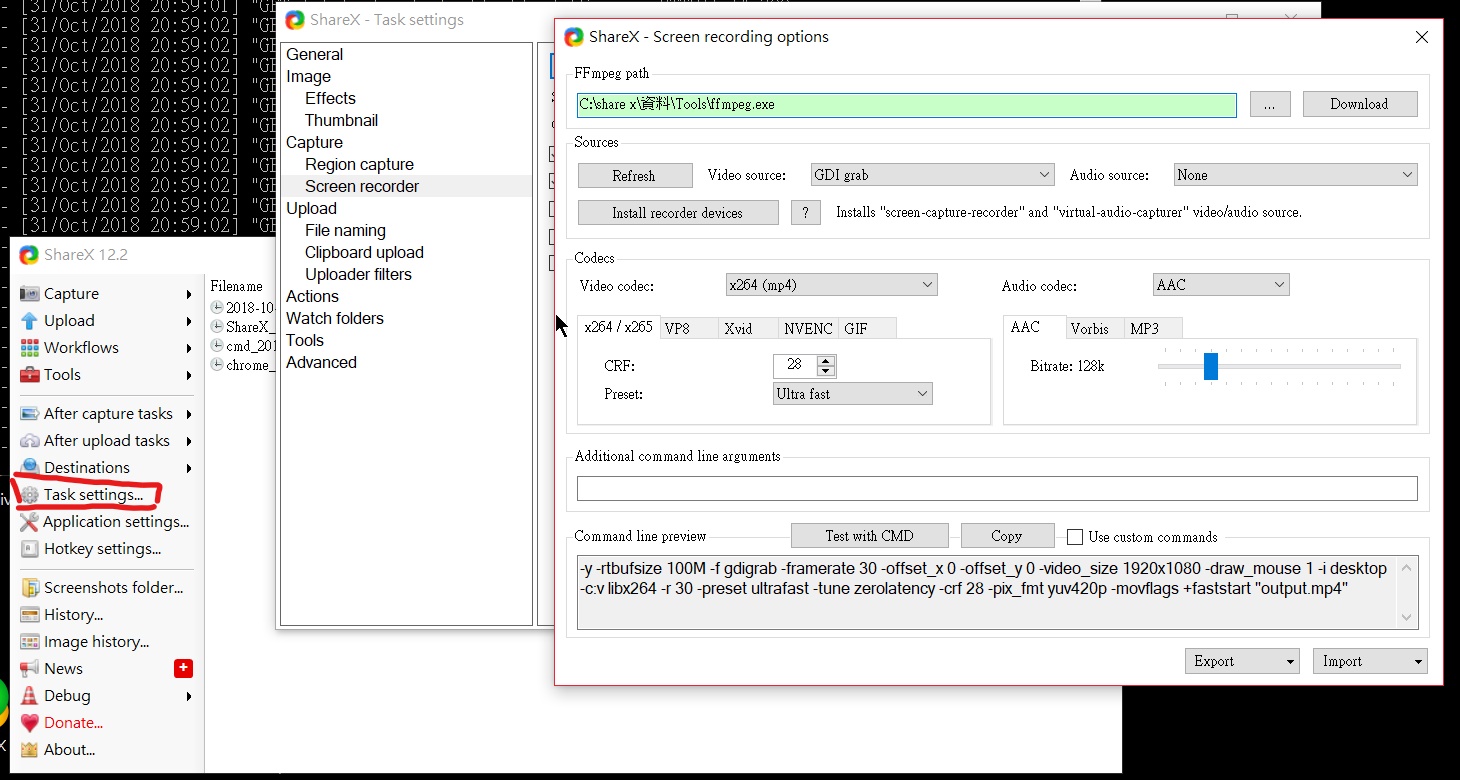
Task: Click the FFmpeg path text field
Action: point(907,104)
